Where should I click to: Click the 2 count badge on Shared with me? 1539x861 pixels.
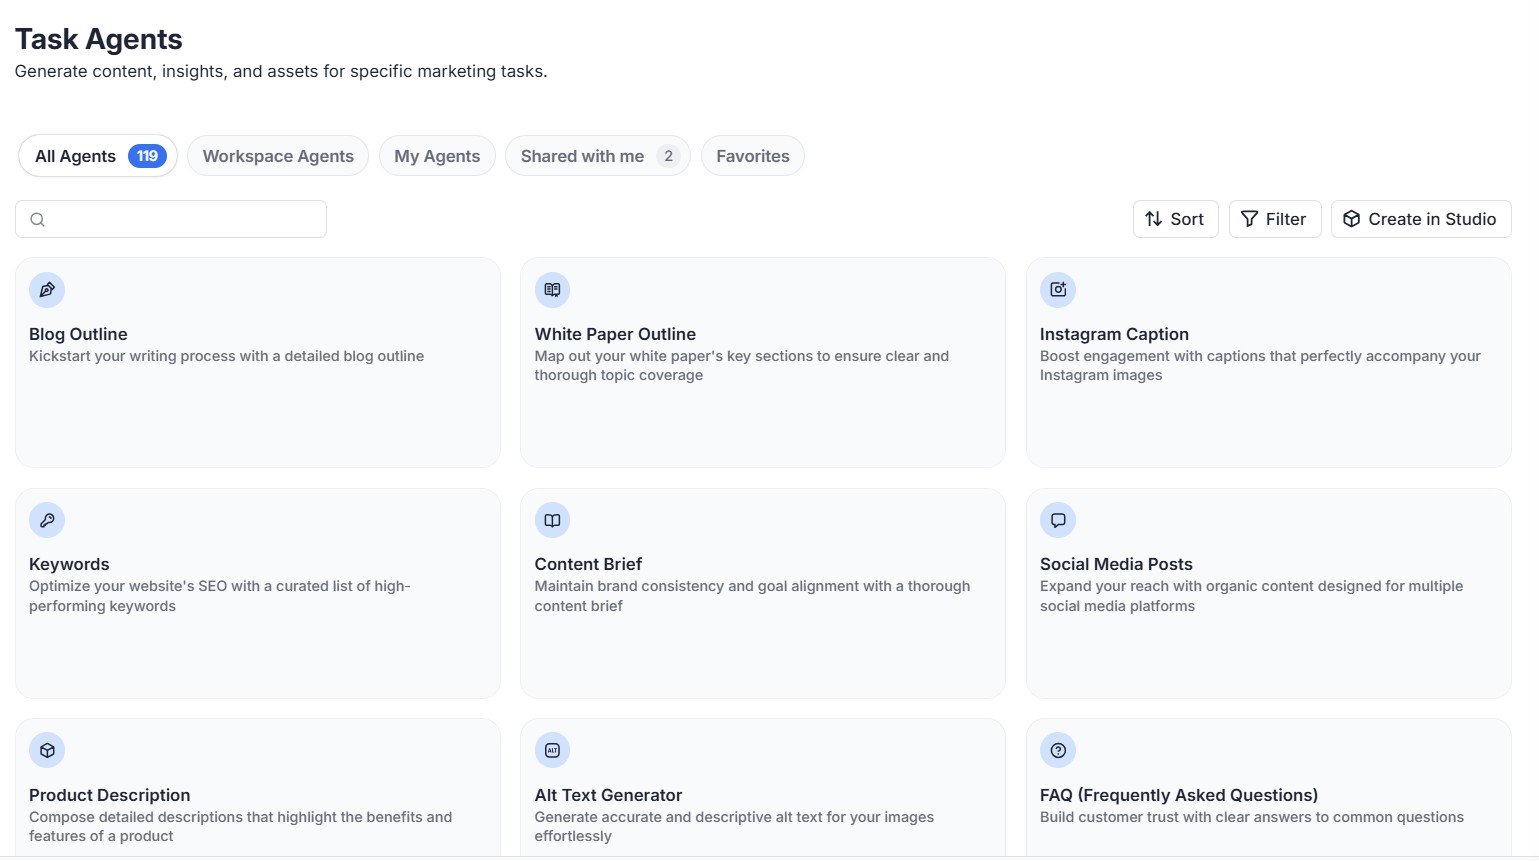coord(669,156)
